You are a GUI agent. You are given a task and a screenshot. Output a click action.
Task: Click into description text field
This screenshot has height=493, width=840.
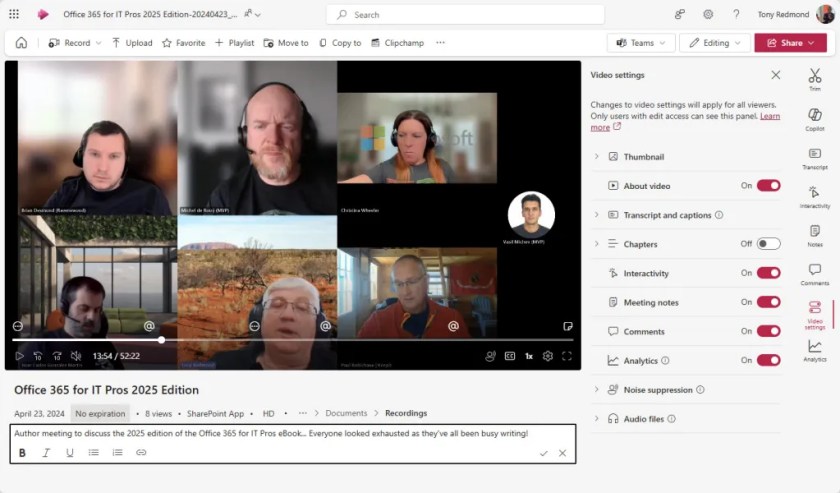292,434
